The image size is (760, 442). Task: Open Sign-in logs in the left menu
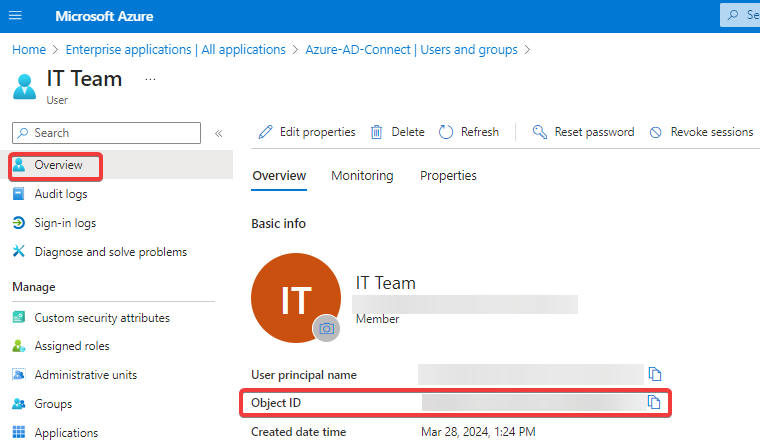click(65, 223)
